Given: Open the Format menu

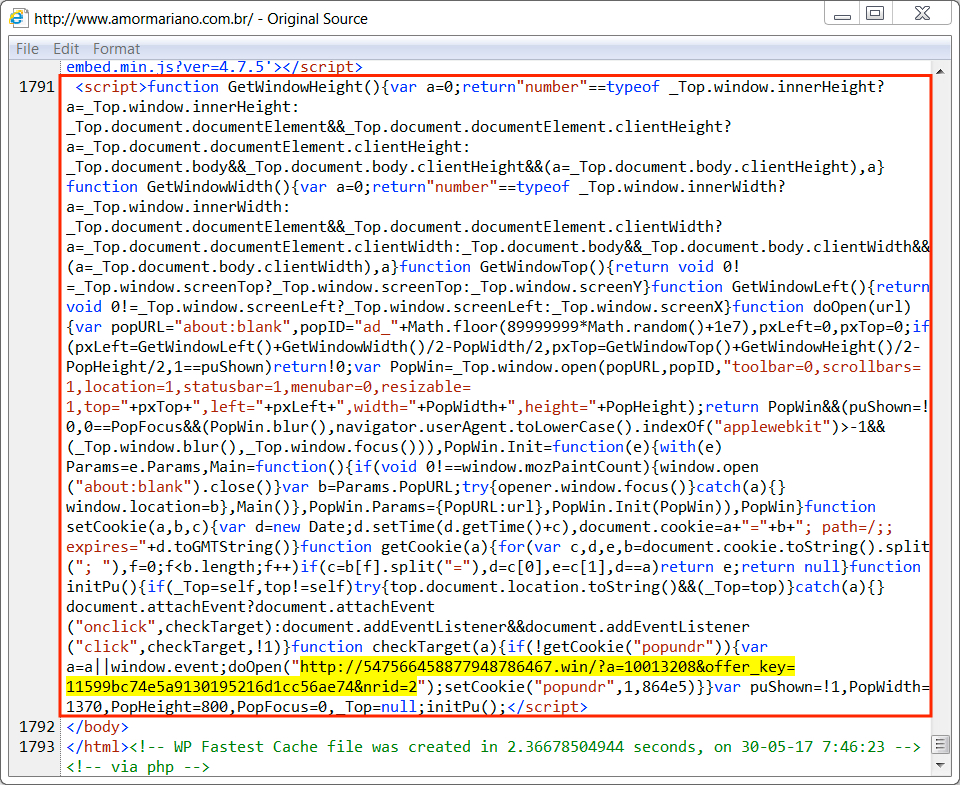Looking at the screenshot, I should click(x=116, y=49).
